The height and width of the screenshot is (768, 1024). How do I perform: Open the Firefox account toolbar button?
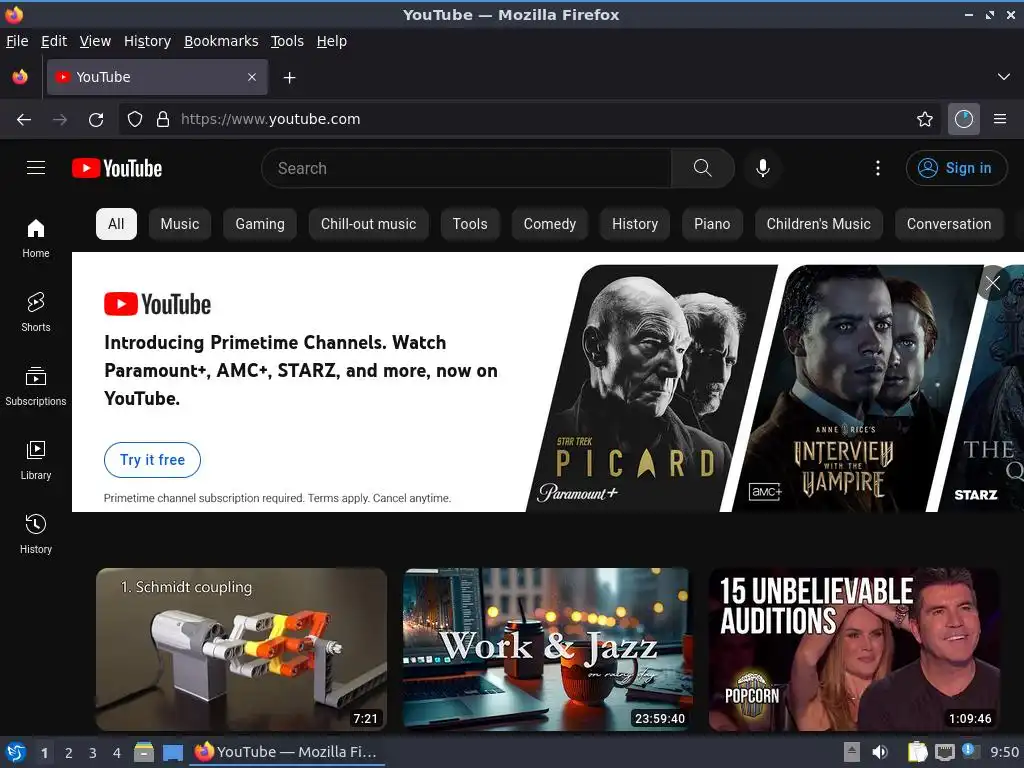point(963,119)
